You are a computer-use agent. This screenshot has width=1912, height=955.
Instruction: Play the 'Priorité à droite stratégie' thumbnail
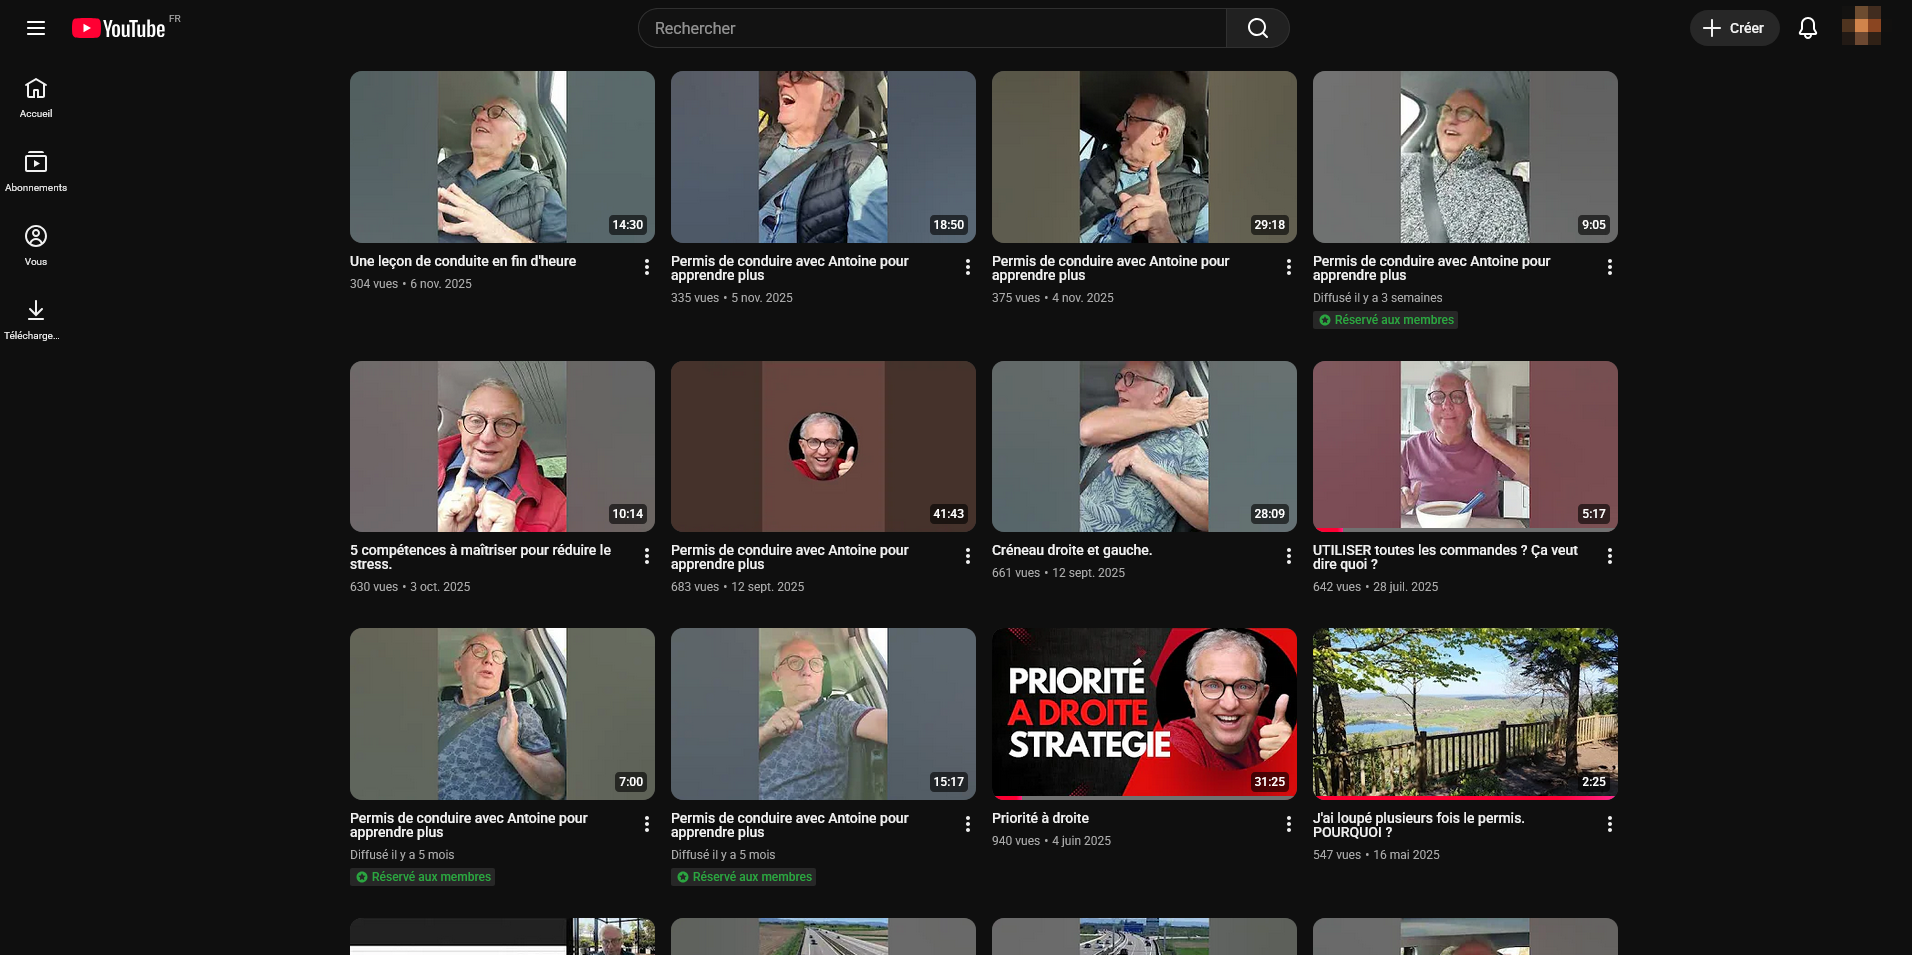click(x=1144, y=713)
